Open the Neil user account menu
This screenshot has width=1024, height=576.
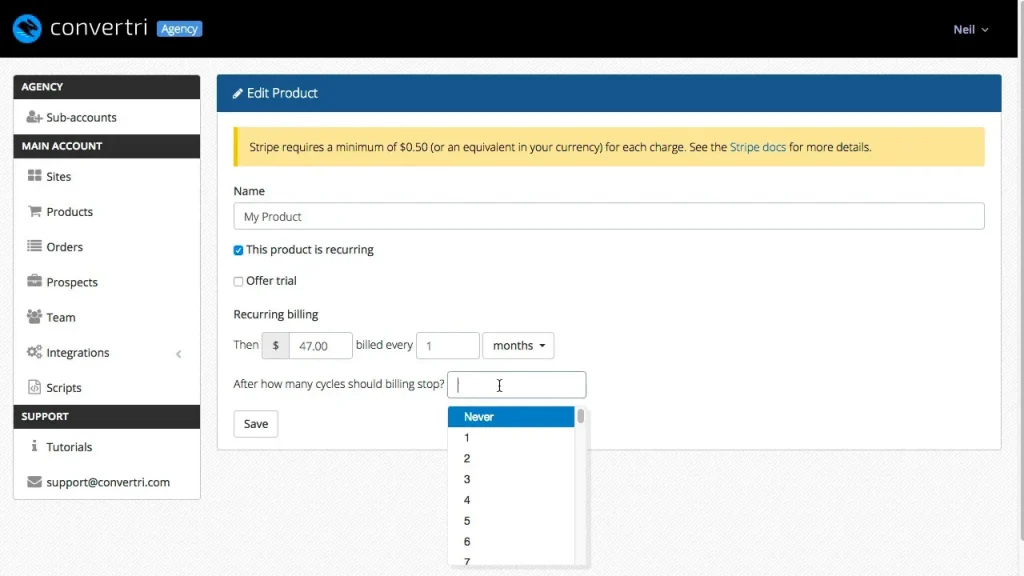970,29
